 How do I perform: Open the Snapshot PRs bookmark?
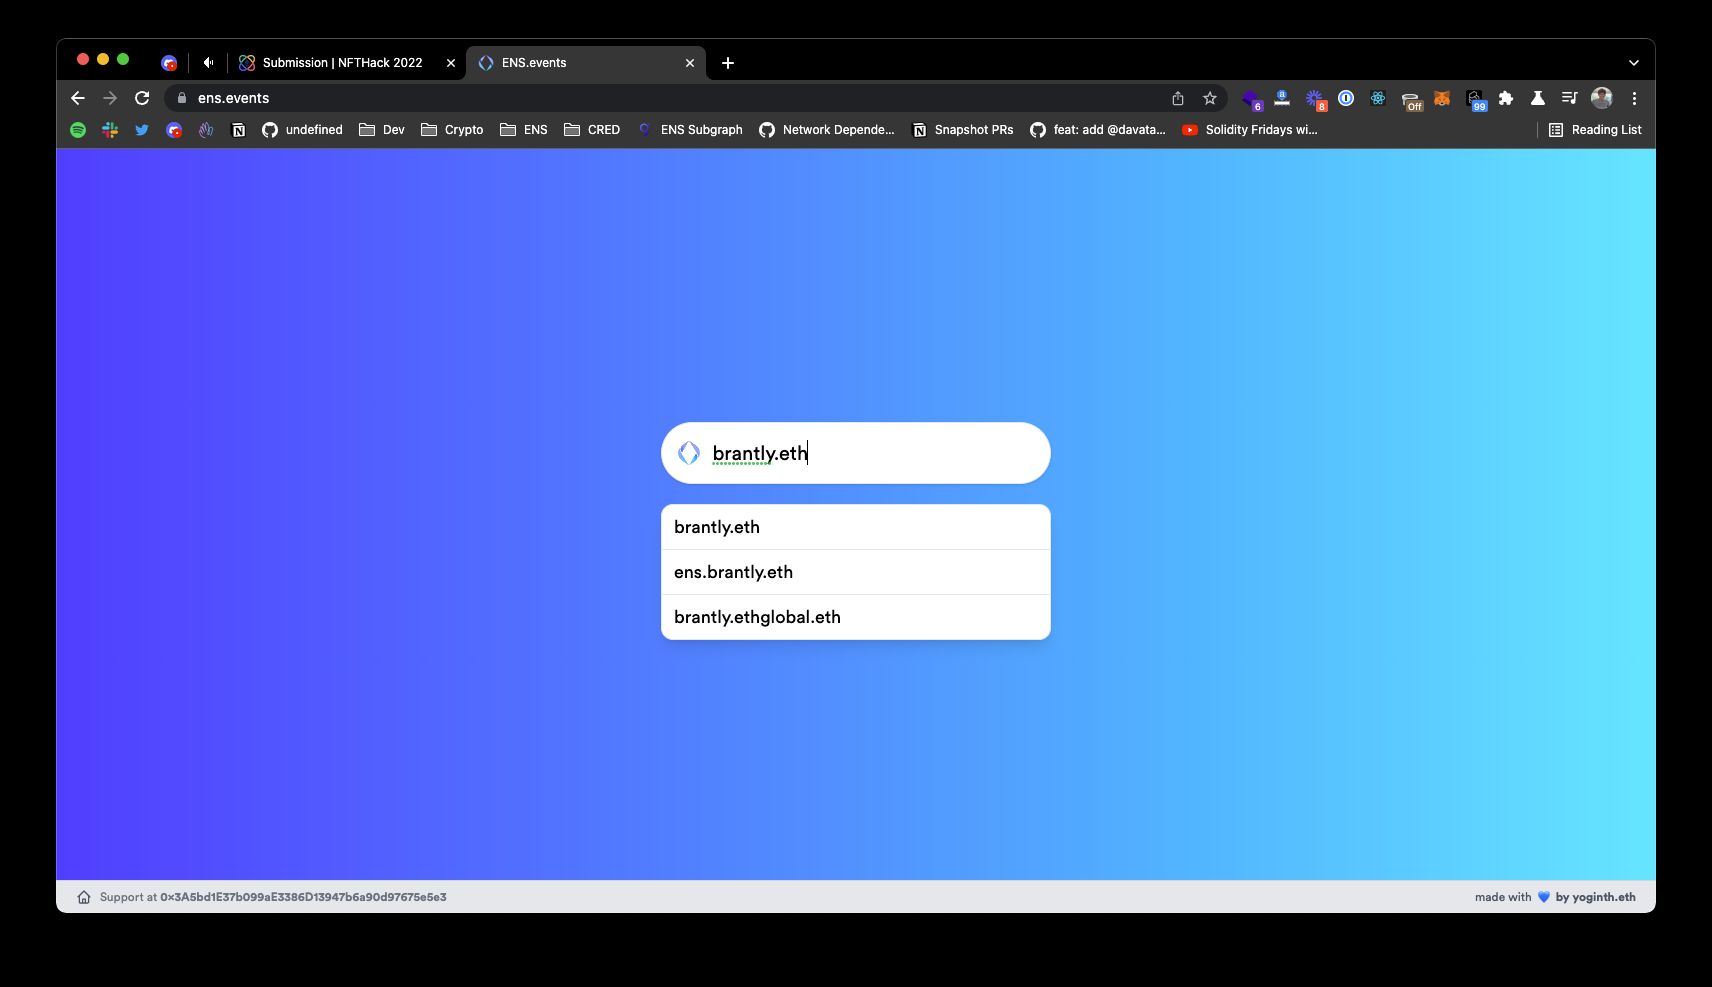click(963, 130)
